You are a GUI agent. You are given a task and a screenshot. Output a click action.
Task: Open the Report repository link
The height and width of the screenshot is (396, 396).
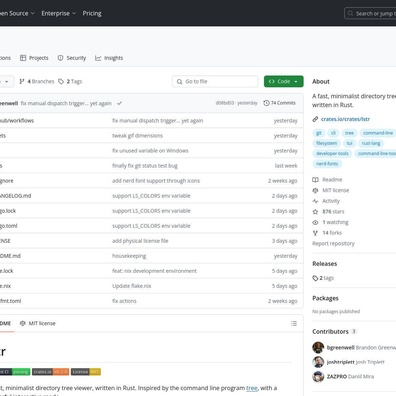(x=333, y=243)
